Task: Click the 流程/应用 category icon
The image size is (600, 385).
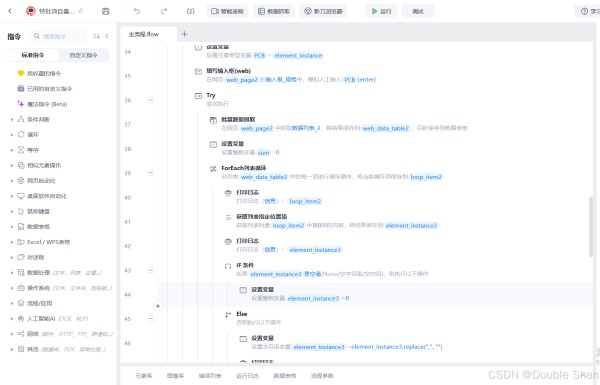Action: 21,303
